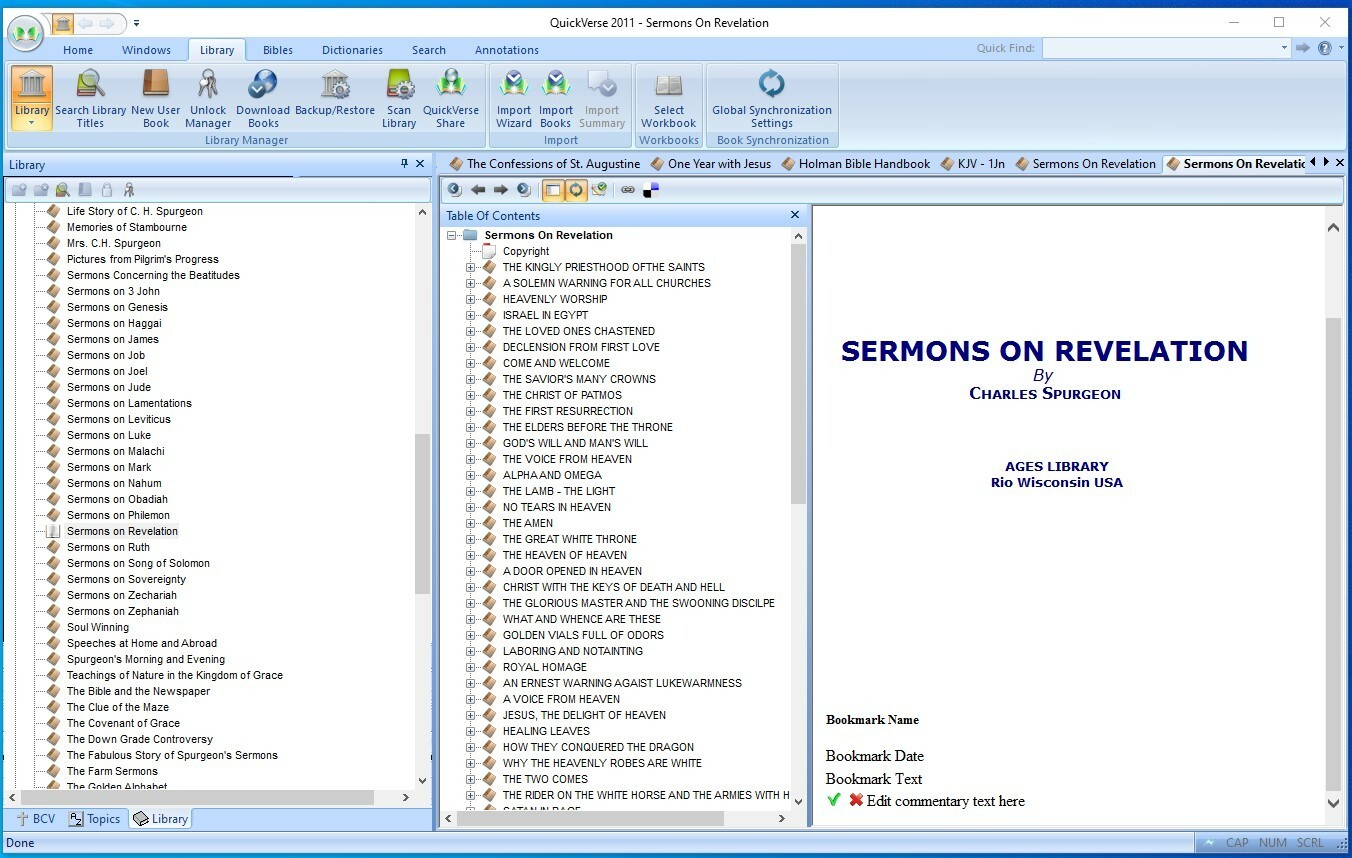
Task: Expand the ALPHA AND OMEGA node
Action: [471, 475]
